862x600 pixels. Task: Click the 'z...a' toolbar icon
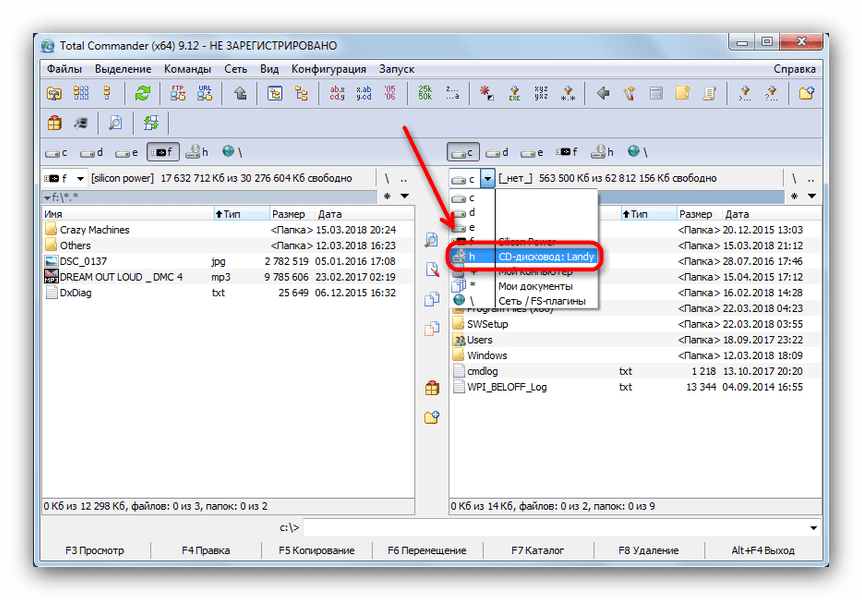point(452,93)
